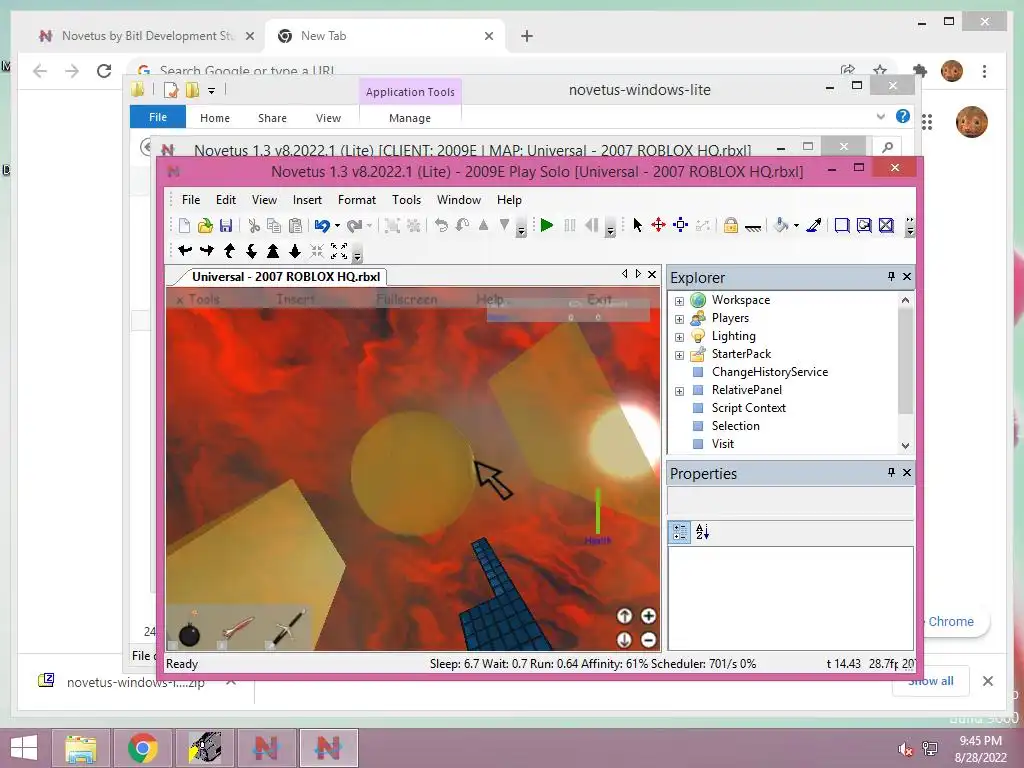Image resolution: width=1024 pixels, height=768 pixels.
Task: Click the in-game zoom in plus button
Action: (648, 616)
